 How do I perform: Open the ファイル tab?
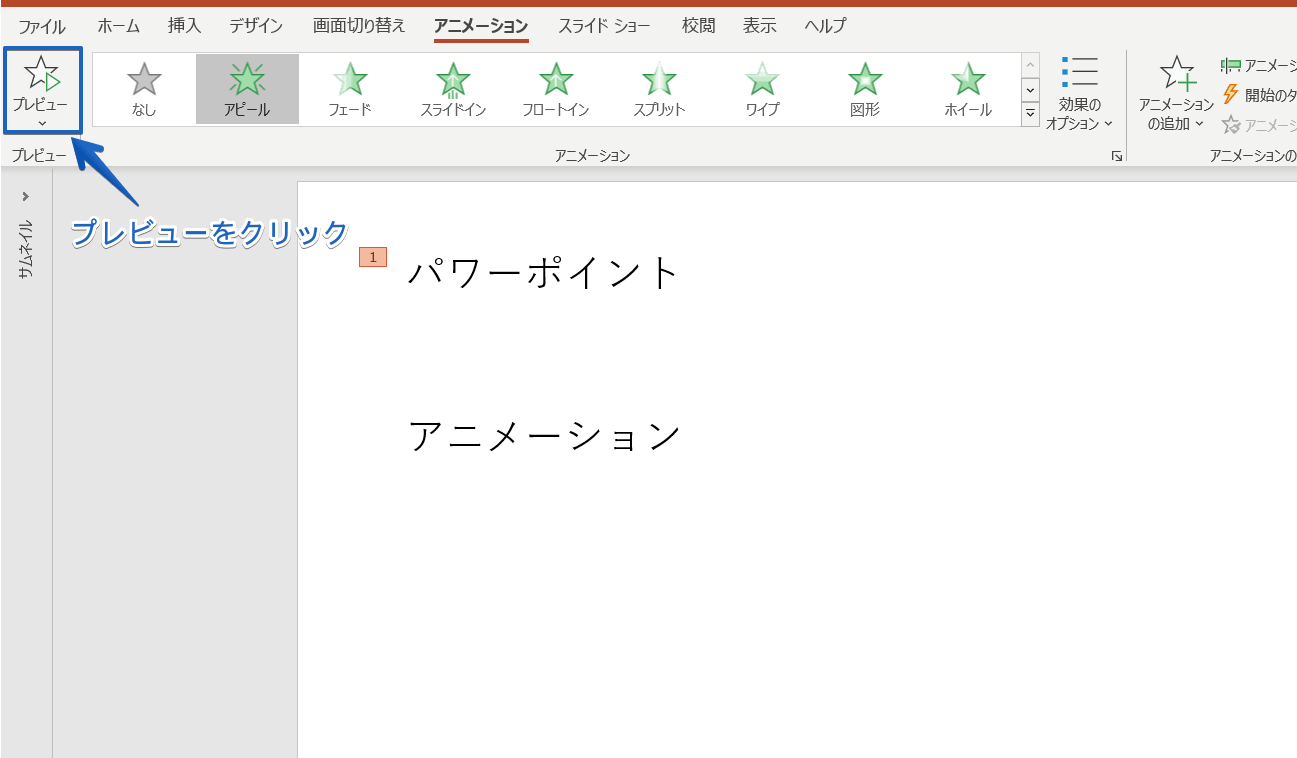coord(42,26)
